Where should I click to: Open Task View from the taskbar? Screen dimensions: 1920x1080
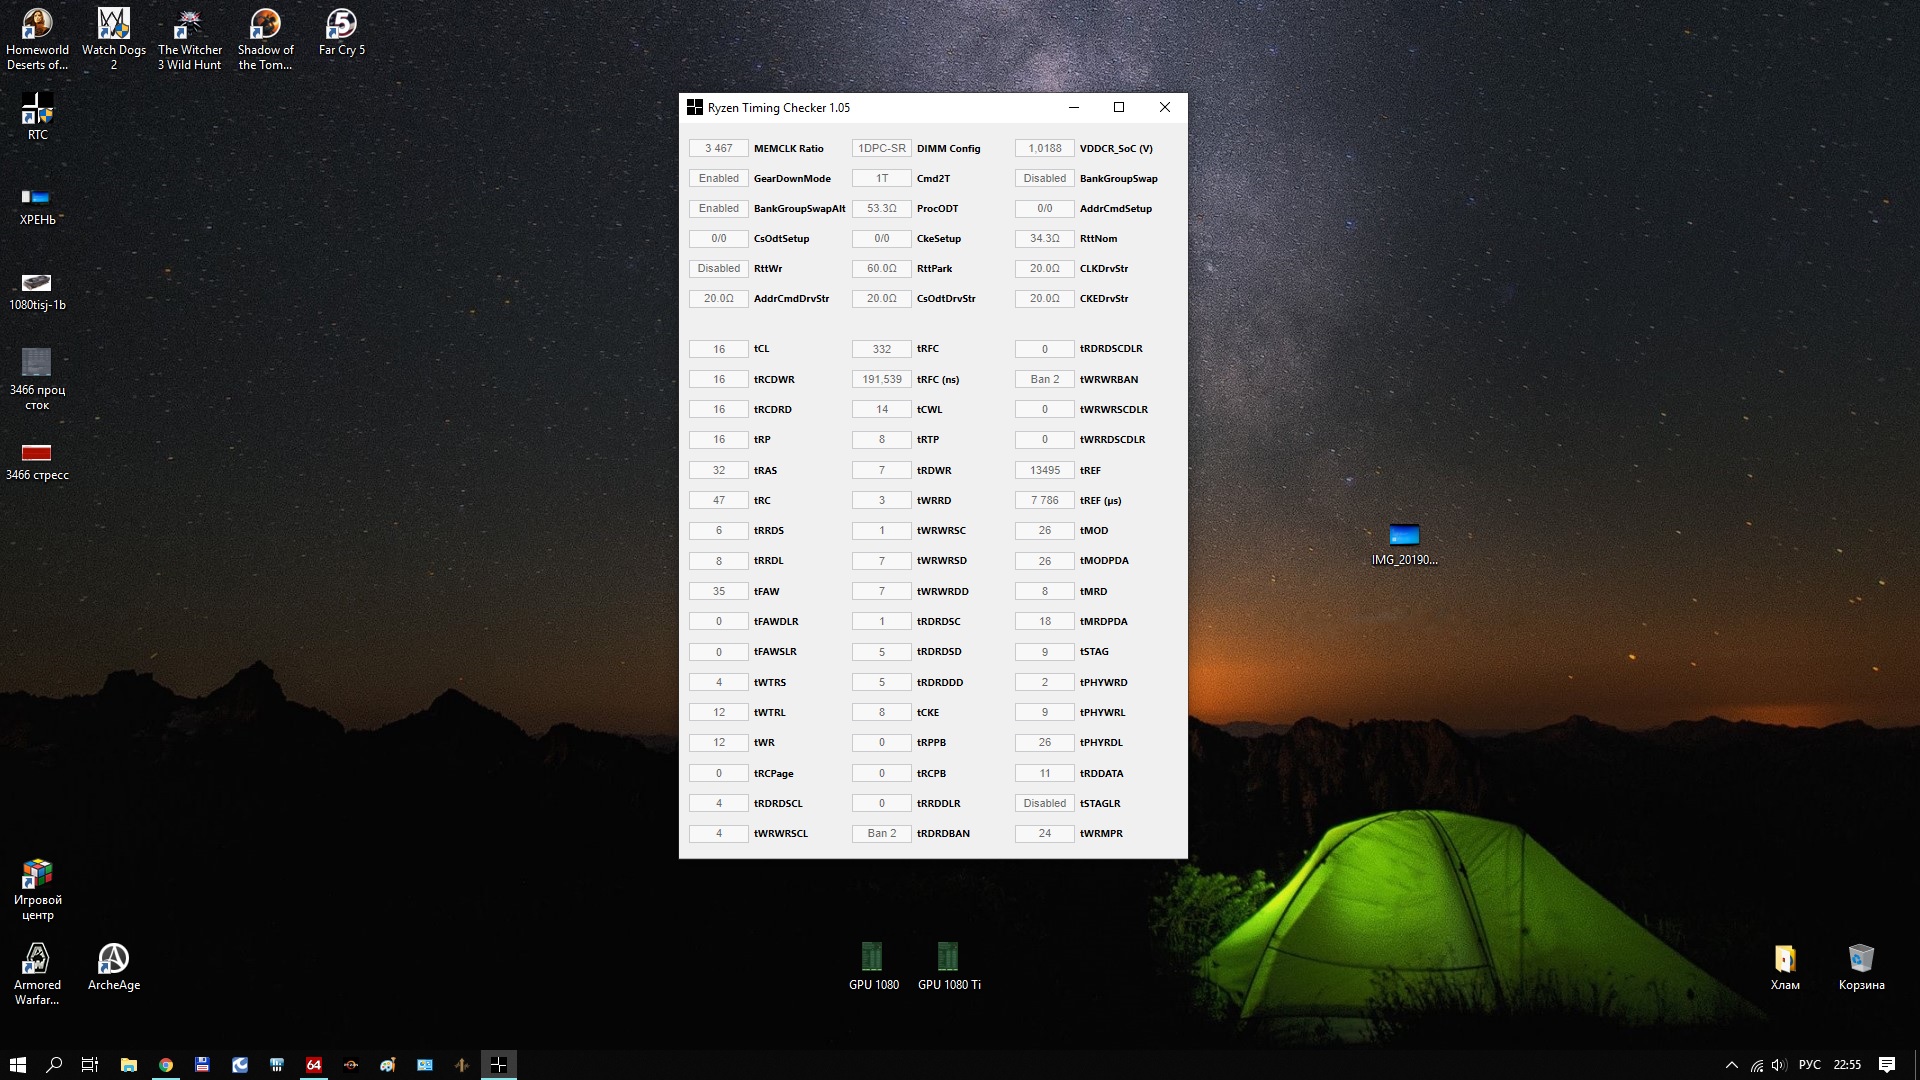pyautogui.click(x=90, y=1065)
